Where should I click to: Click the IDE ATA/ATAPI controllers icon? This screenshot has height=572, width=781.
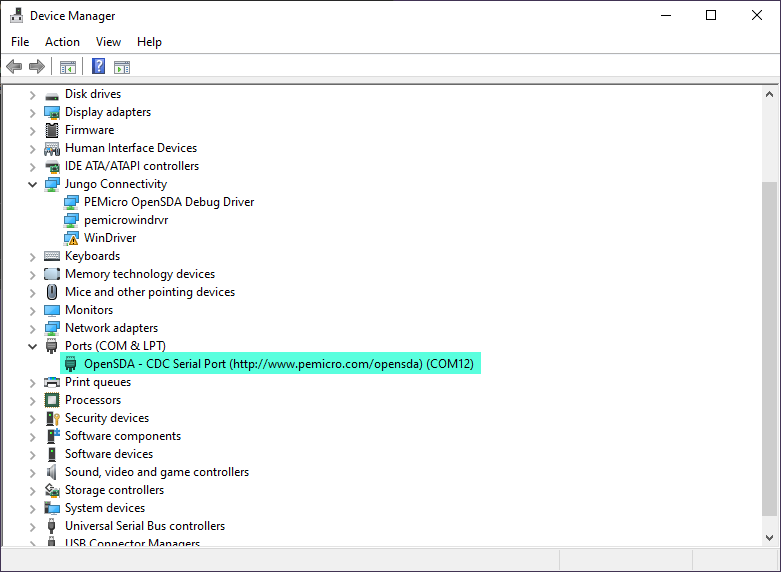click(52, 166)
